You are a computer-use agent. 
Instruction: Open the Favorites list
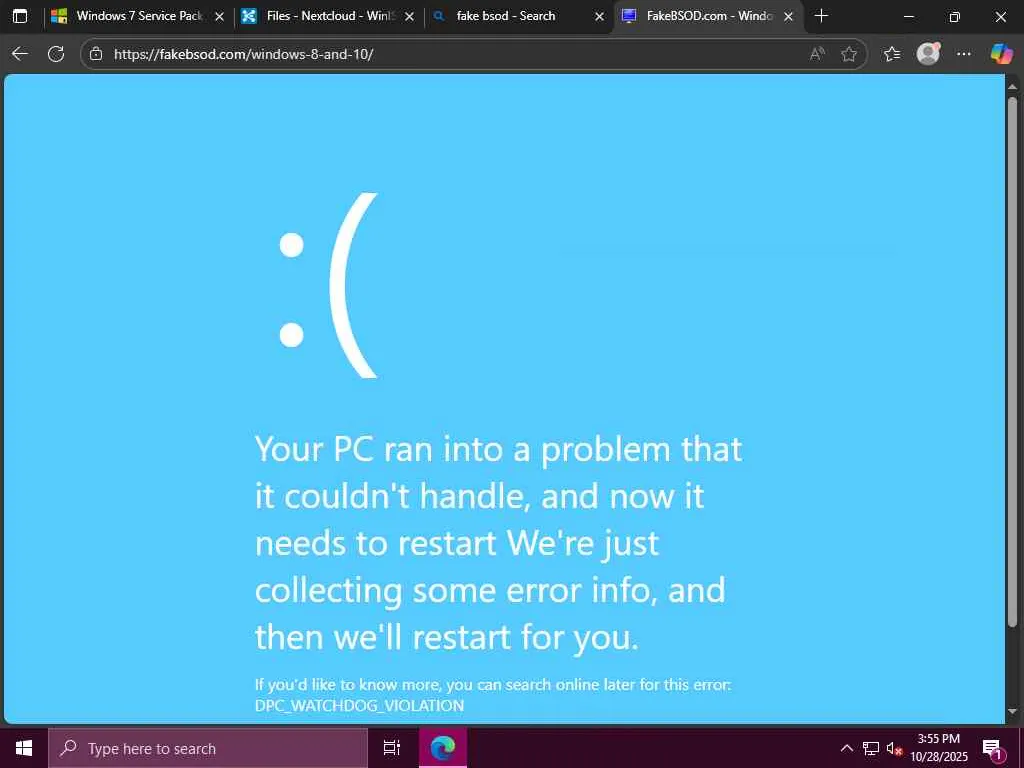coord(892,54)
